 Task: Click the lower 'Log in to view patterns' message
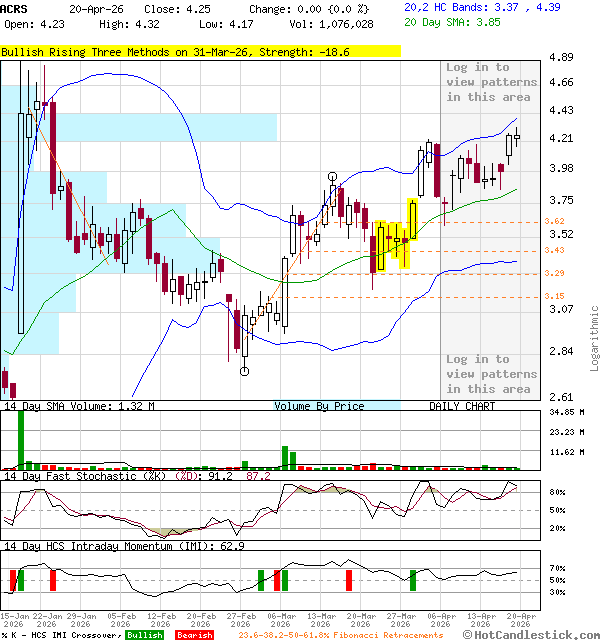point(488,374)
